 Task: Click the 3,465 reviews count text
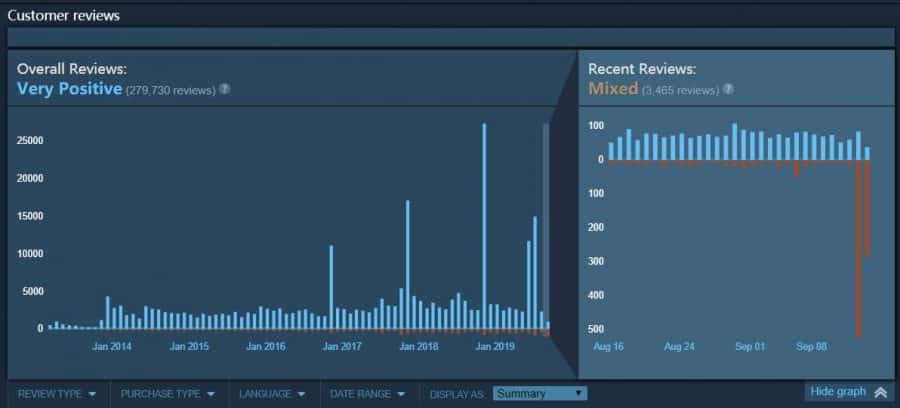680,90
